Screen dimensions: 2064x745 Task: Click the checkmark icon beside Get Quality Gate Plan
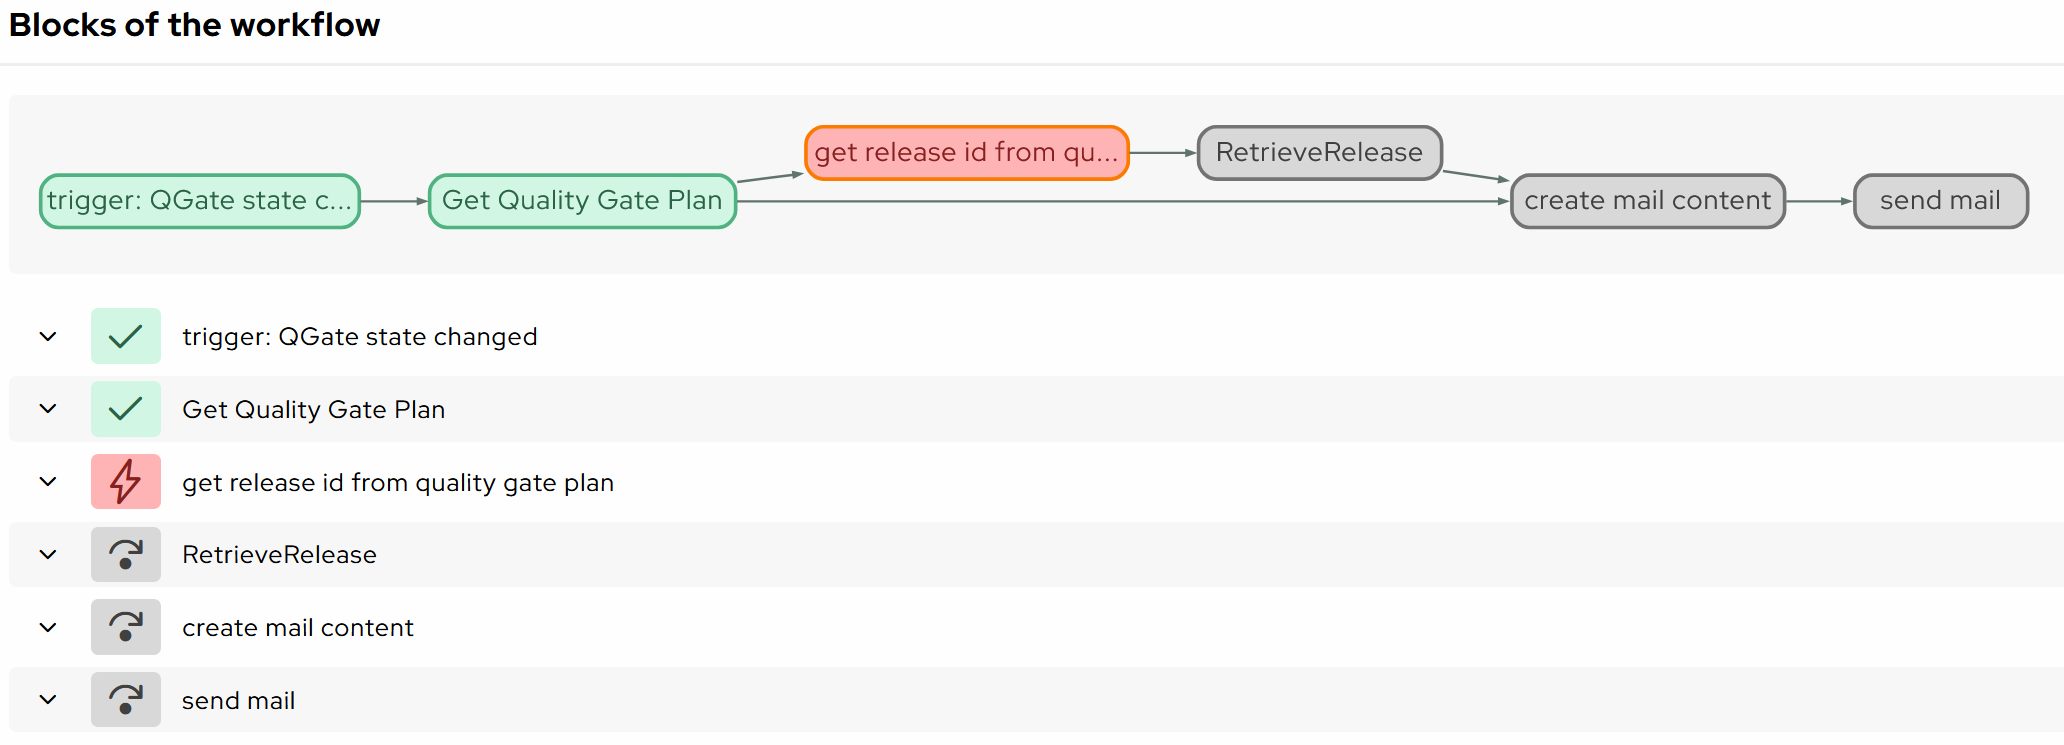125,409
